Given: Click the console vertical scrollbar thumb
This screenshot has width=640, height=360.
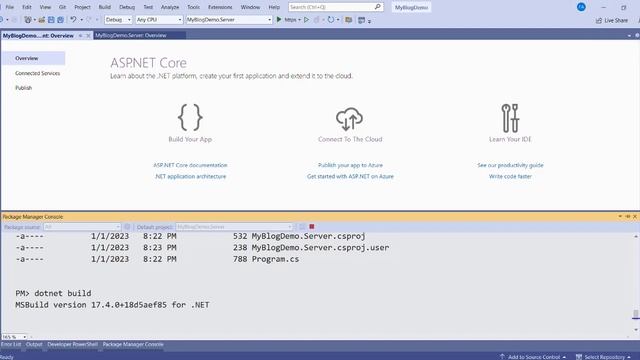Looking at the screenshot, I should (x=636, y=314).
